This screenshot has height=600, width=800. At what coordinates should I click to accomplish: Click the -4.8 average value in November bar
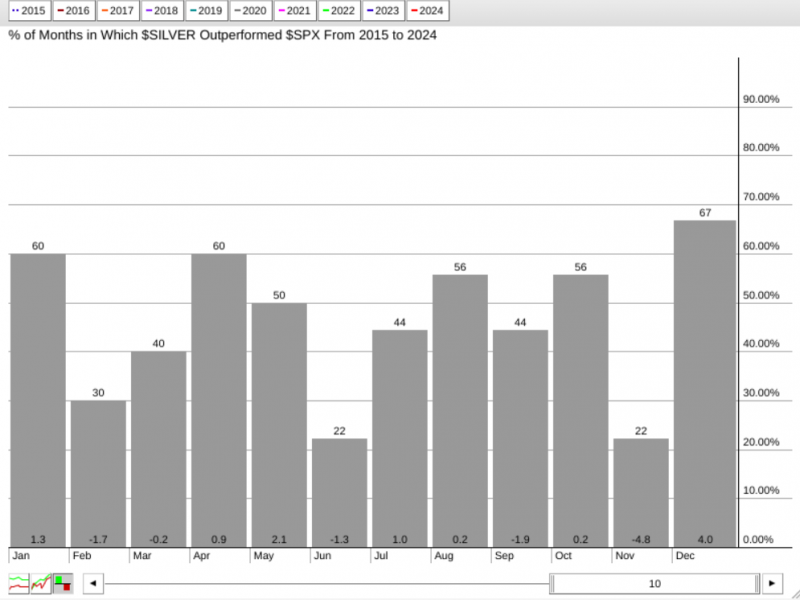click(641, 539)
